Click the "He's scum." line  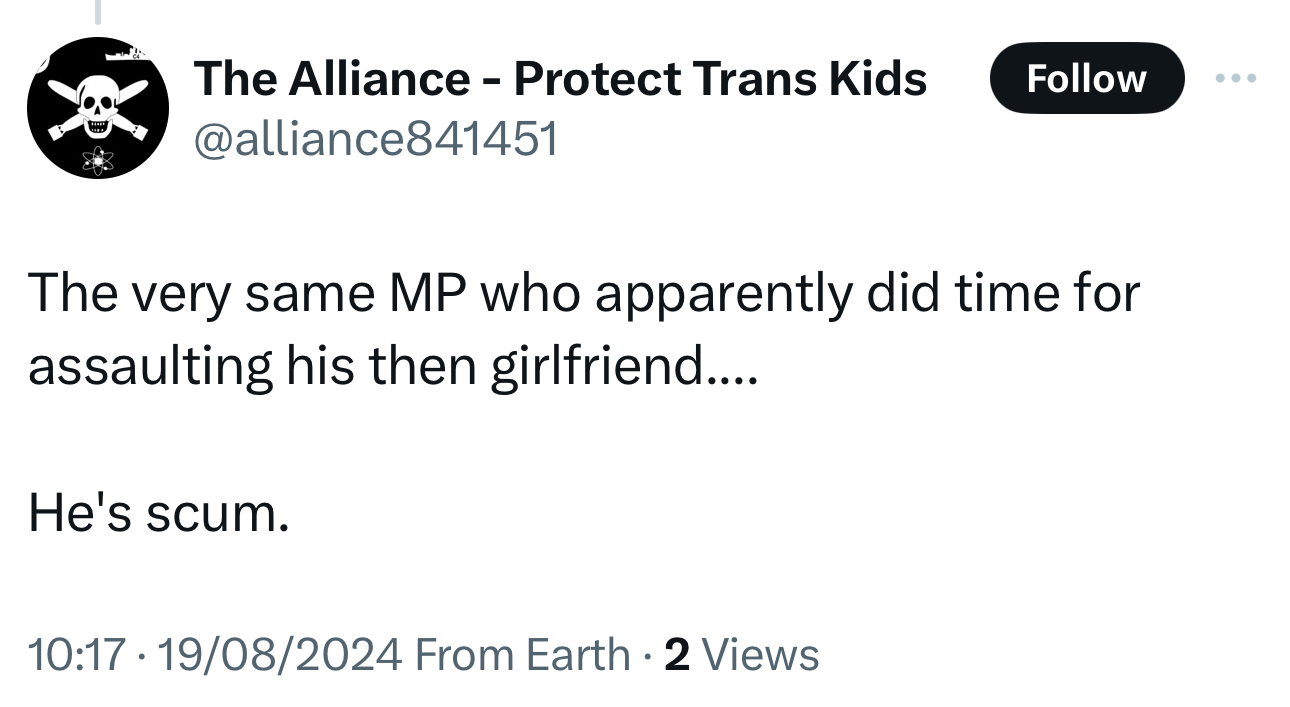159,513
